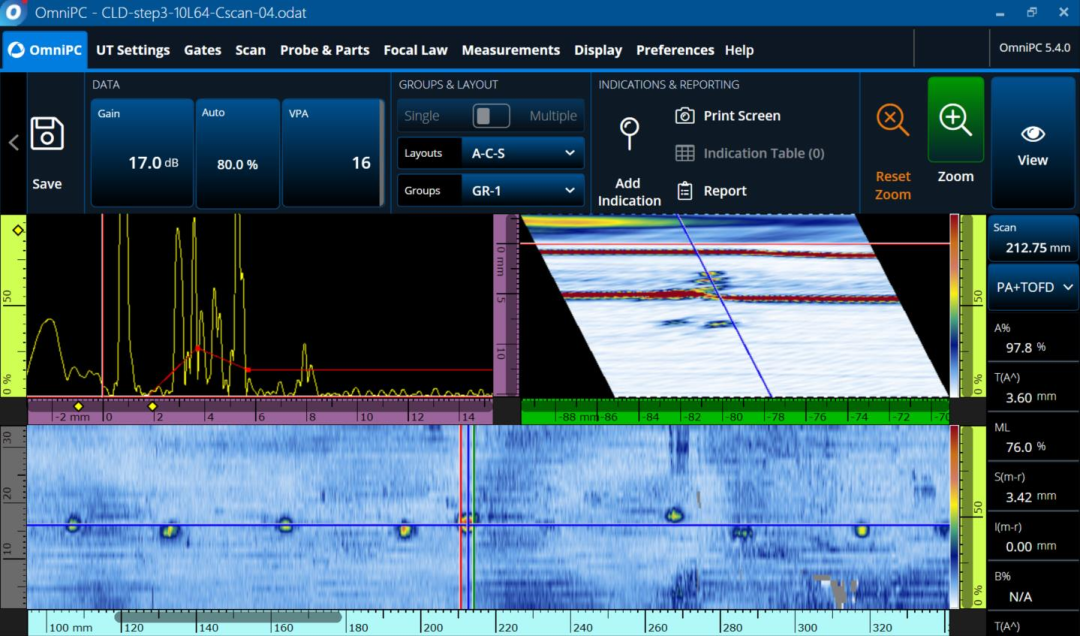The height and width of the screenshot is (636, 1080).
Task: Click the green measurement cursor in C-scan
Action: [474, 517]
